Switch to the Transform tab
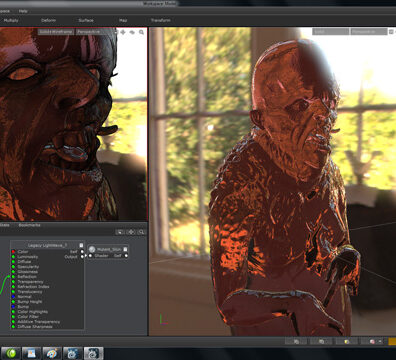This screenshot has width=396, height=360. tap(160, 20)
